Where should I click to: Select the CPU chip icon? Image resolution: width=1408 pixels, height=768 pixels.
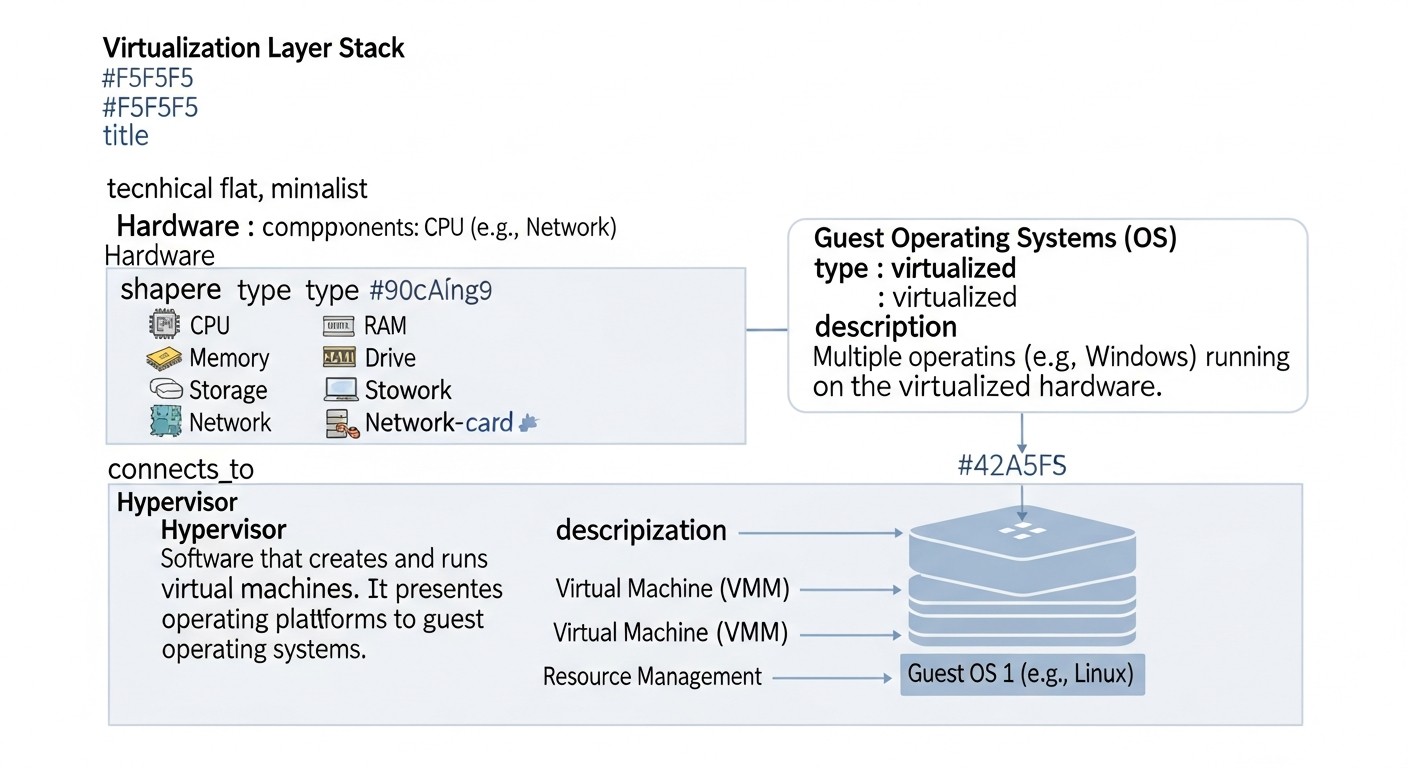click(163, 324)
